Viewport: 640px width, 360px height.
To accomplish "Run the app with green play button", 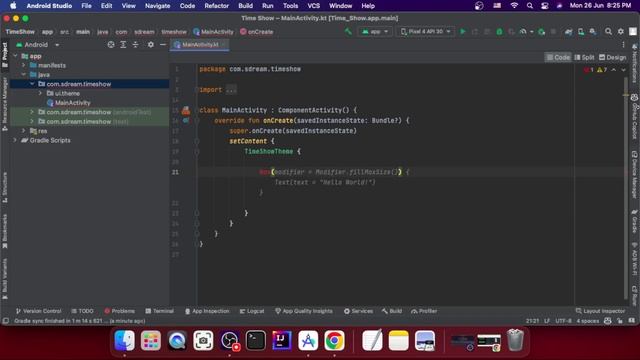I will 462,31.
